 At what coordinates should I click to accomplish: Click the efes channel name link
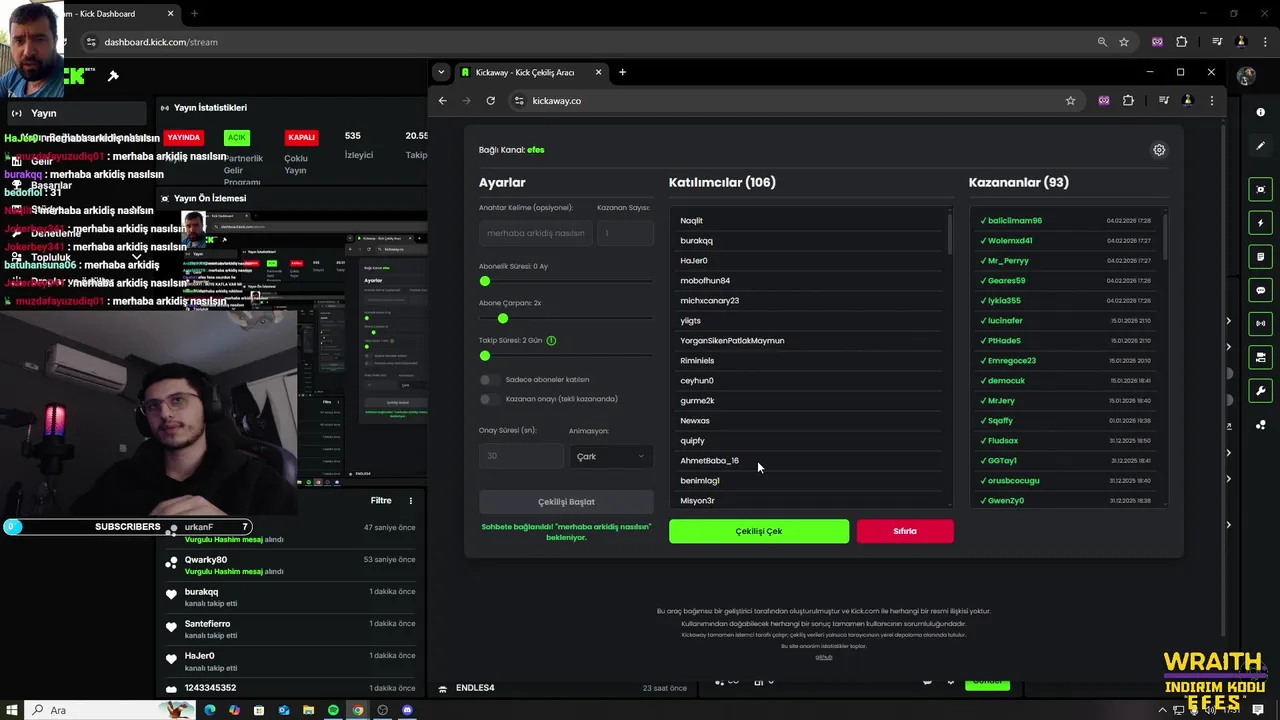[x=536, y=150]
